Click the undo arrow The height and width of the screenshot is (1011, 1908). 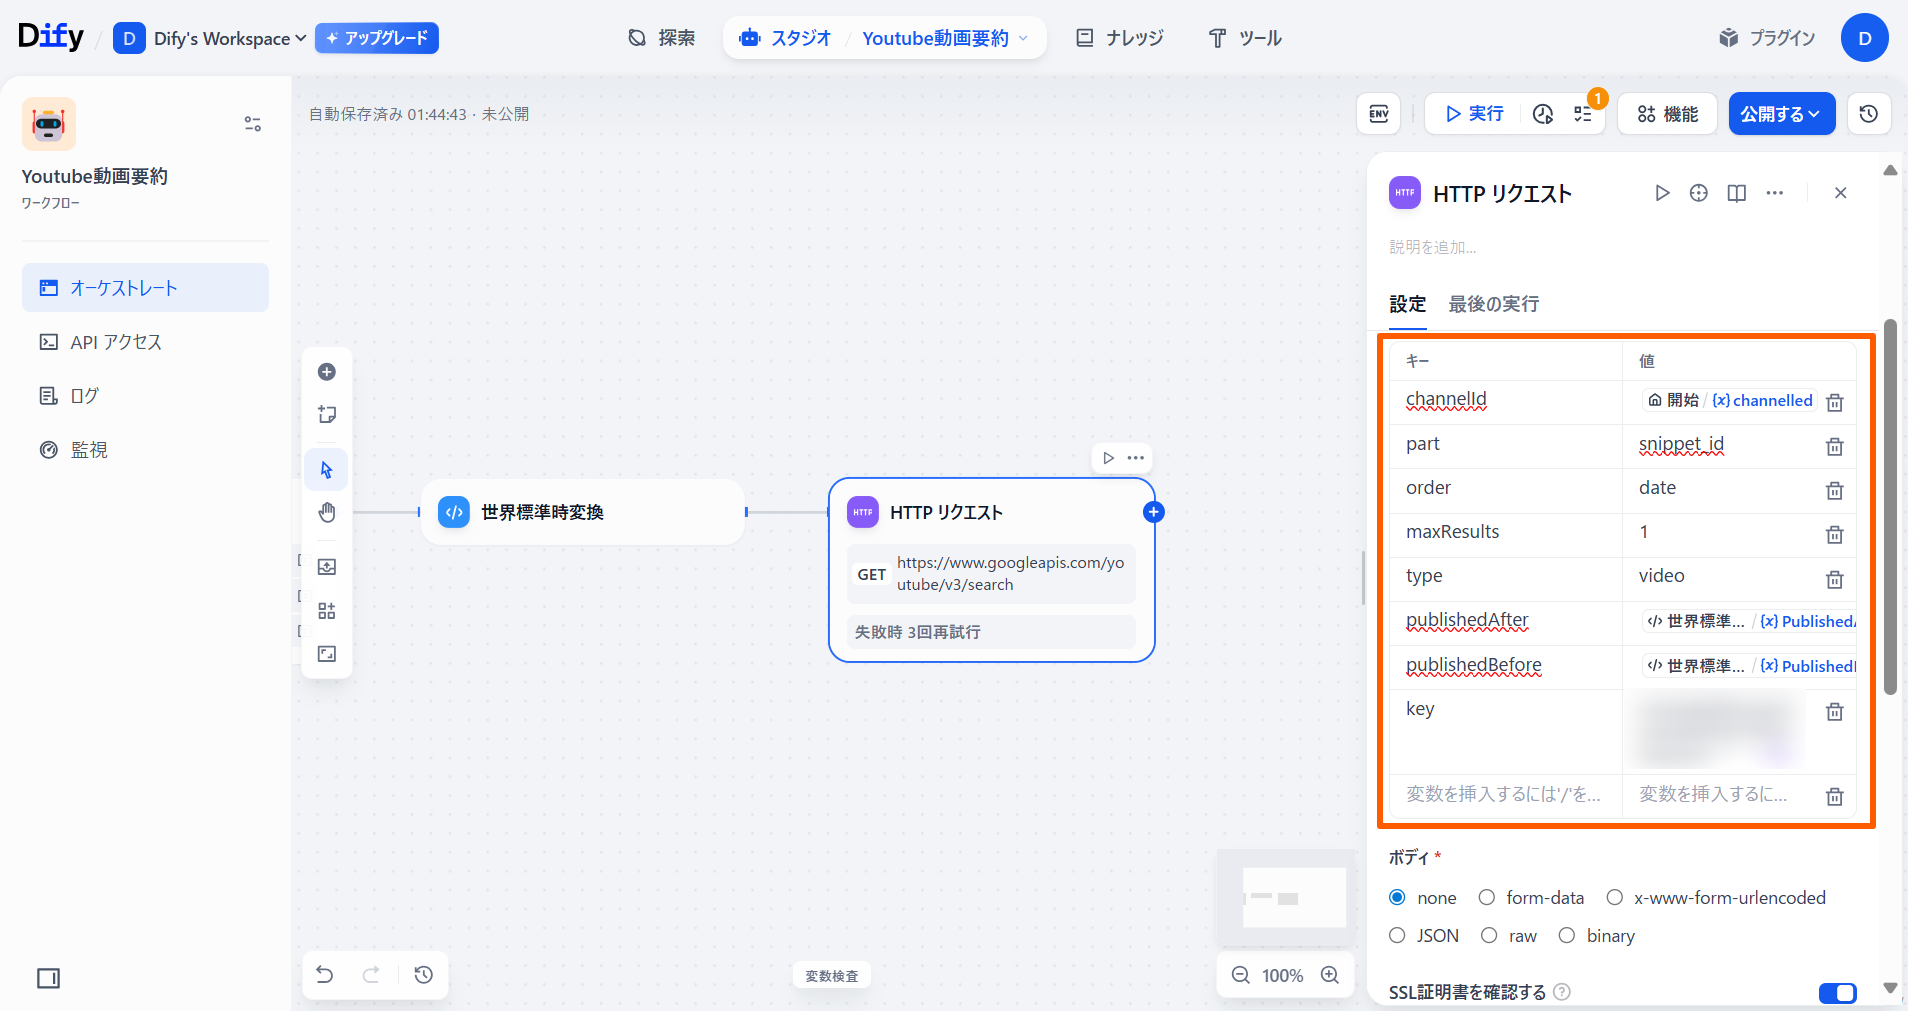click(x=325, y=975)
